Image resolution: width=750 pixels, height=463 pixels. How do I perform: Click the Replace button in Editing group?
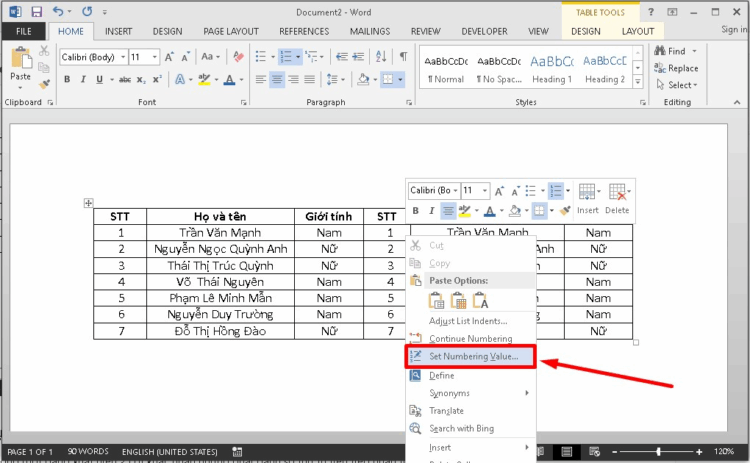pyautogui.click(x=676, y=68)
